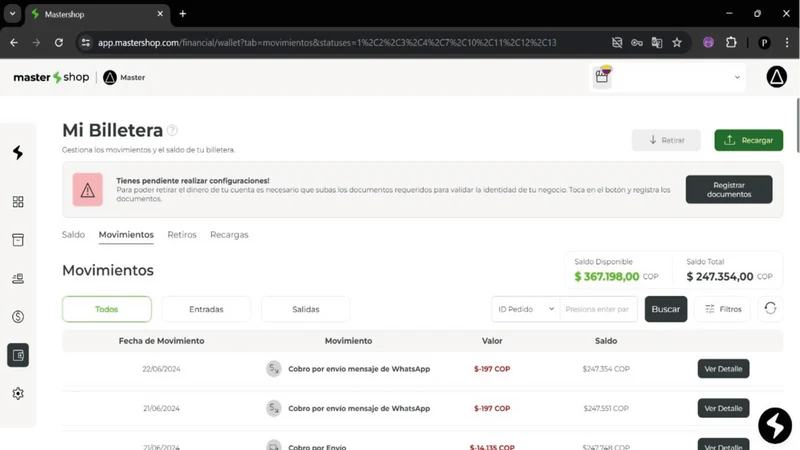Click the green Recargar button
The image size is (800, 450).
(748, 140)
